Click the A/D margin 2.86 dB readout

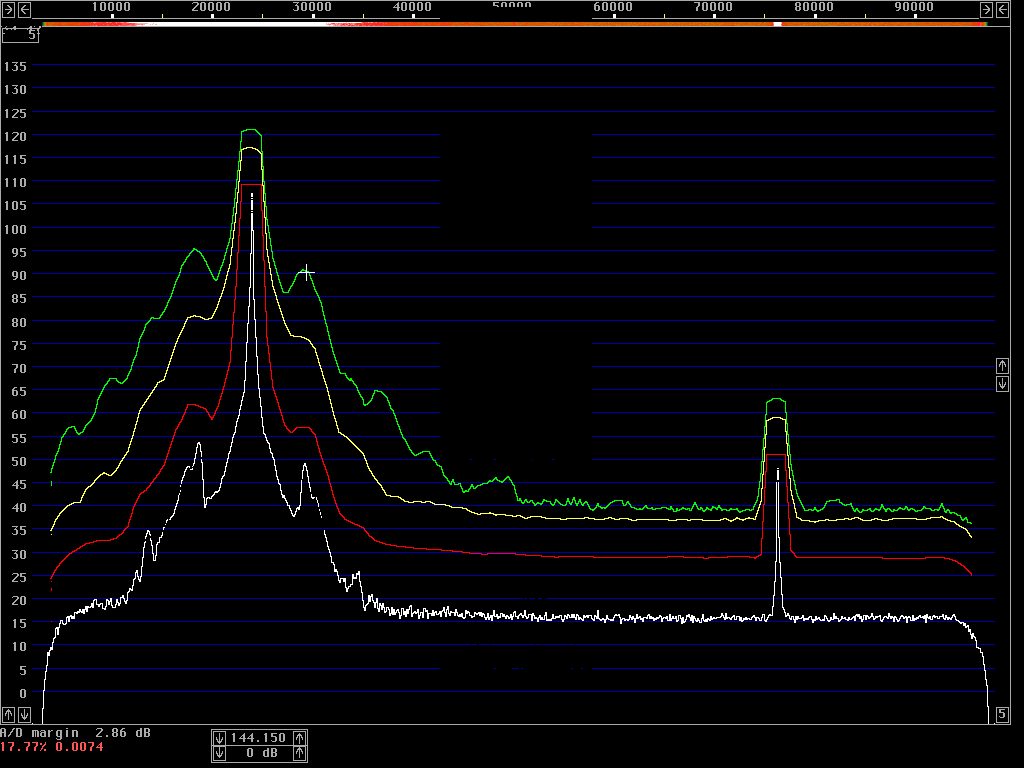(x=75, y=733)
